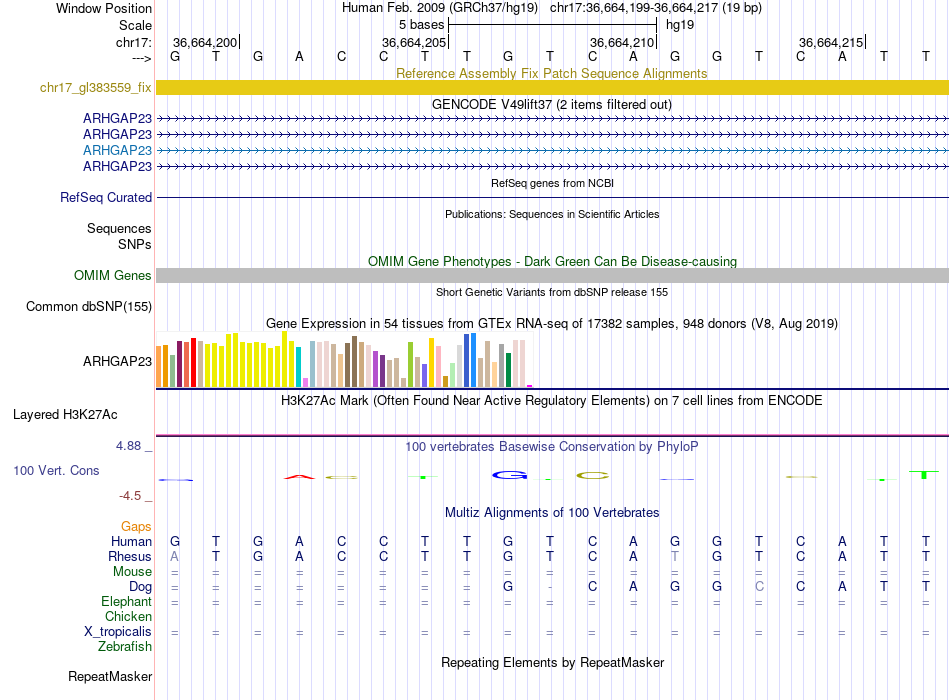This screenshot has width=950, height=700.
Task: Click the large blue G in the PhyloP conservation track
Action: [x=510, y=474]
